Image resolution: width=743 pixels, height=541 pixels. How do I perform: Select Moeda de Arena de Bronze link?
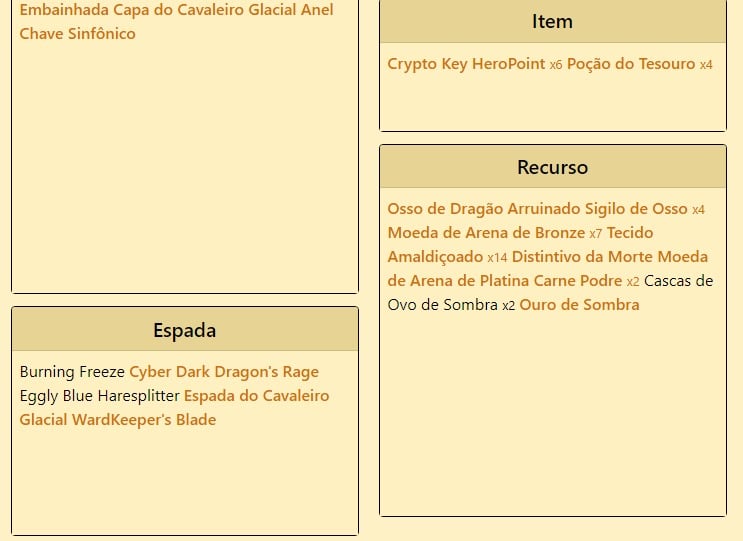(486, 233)
